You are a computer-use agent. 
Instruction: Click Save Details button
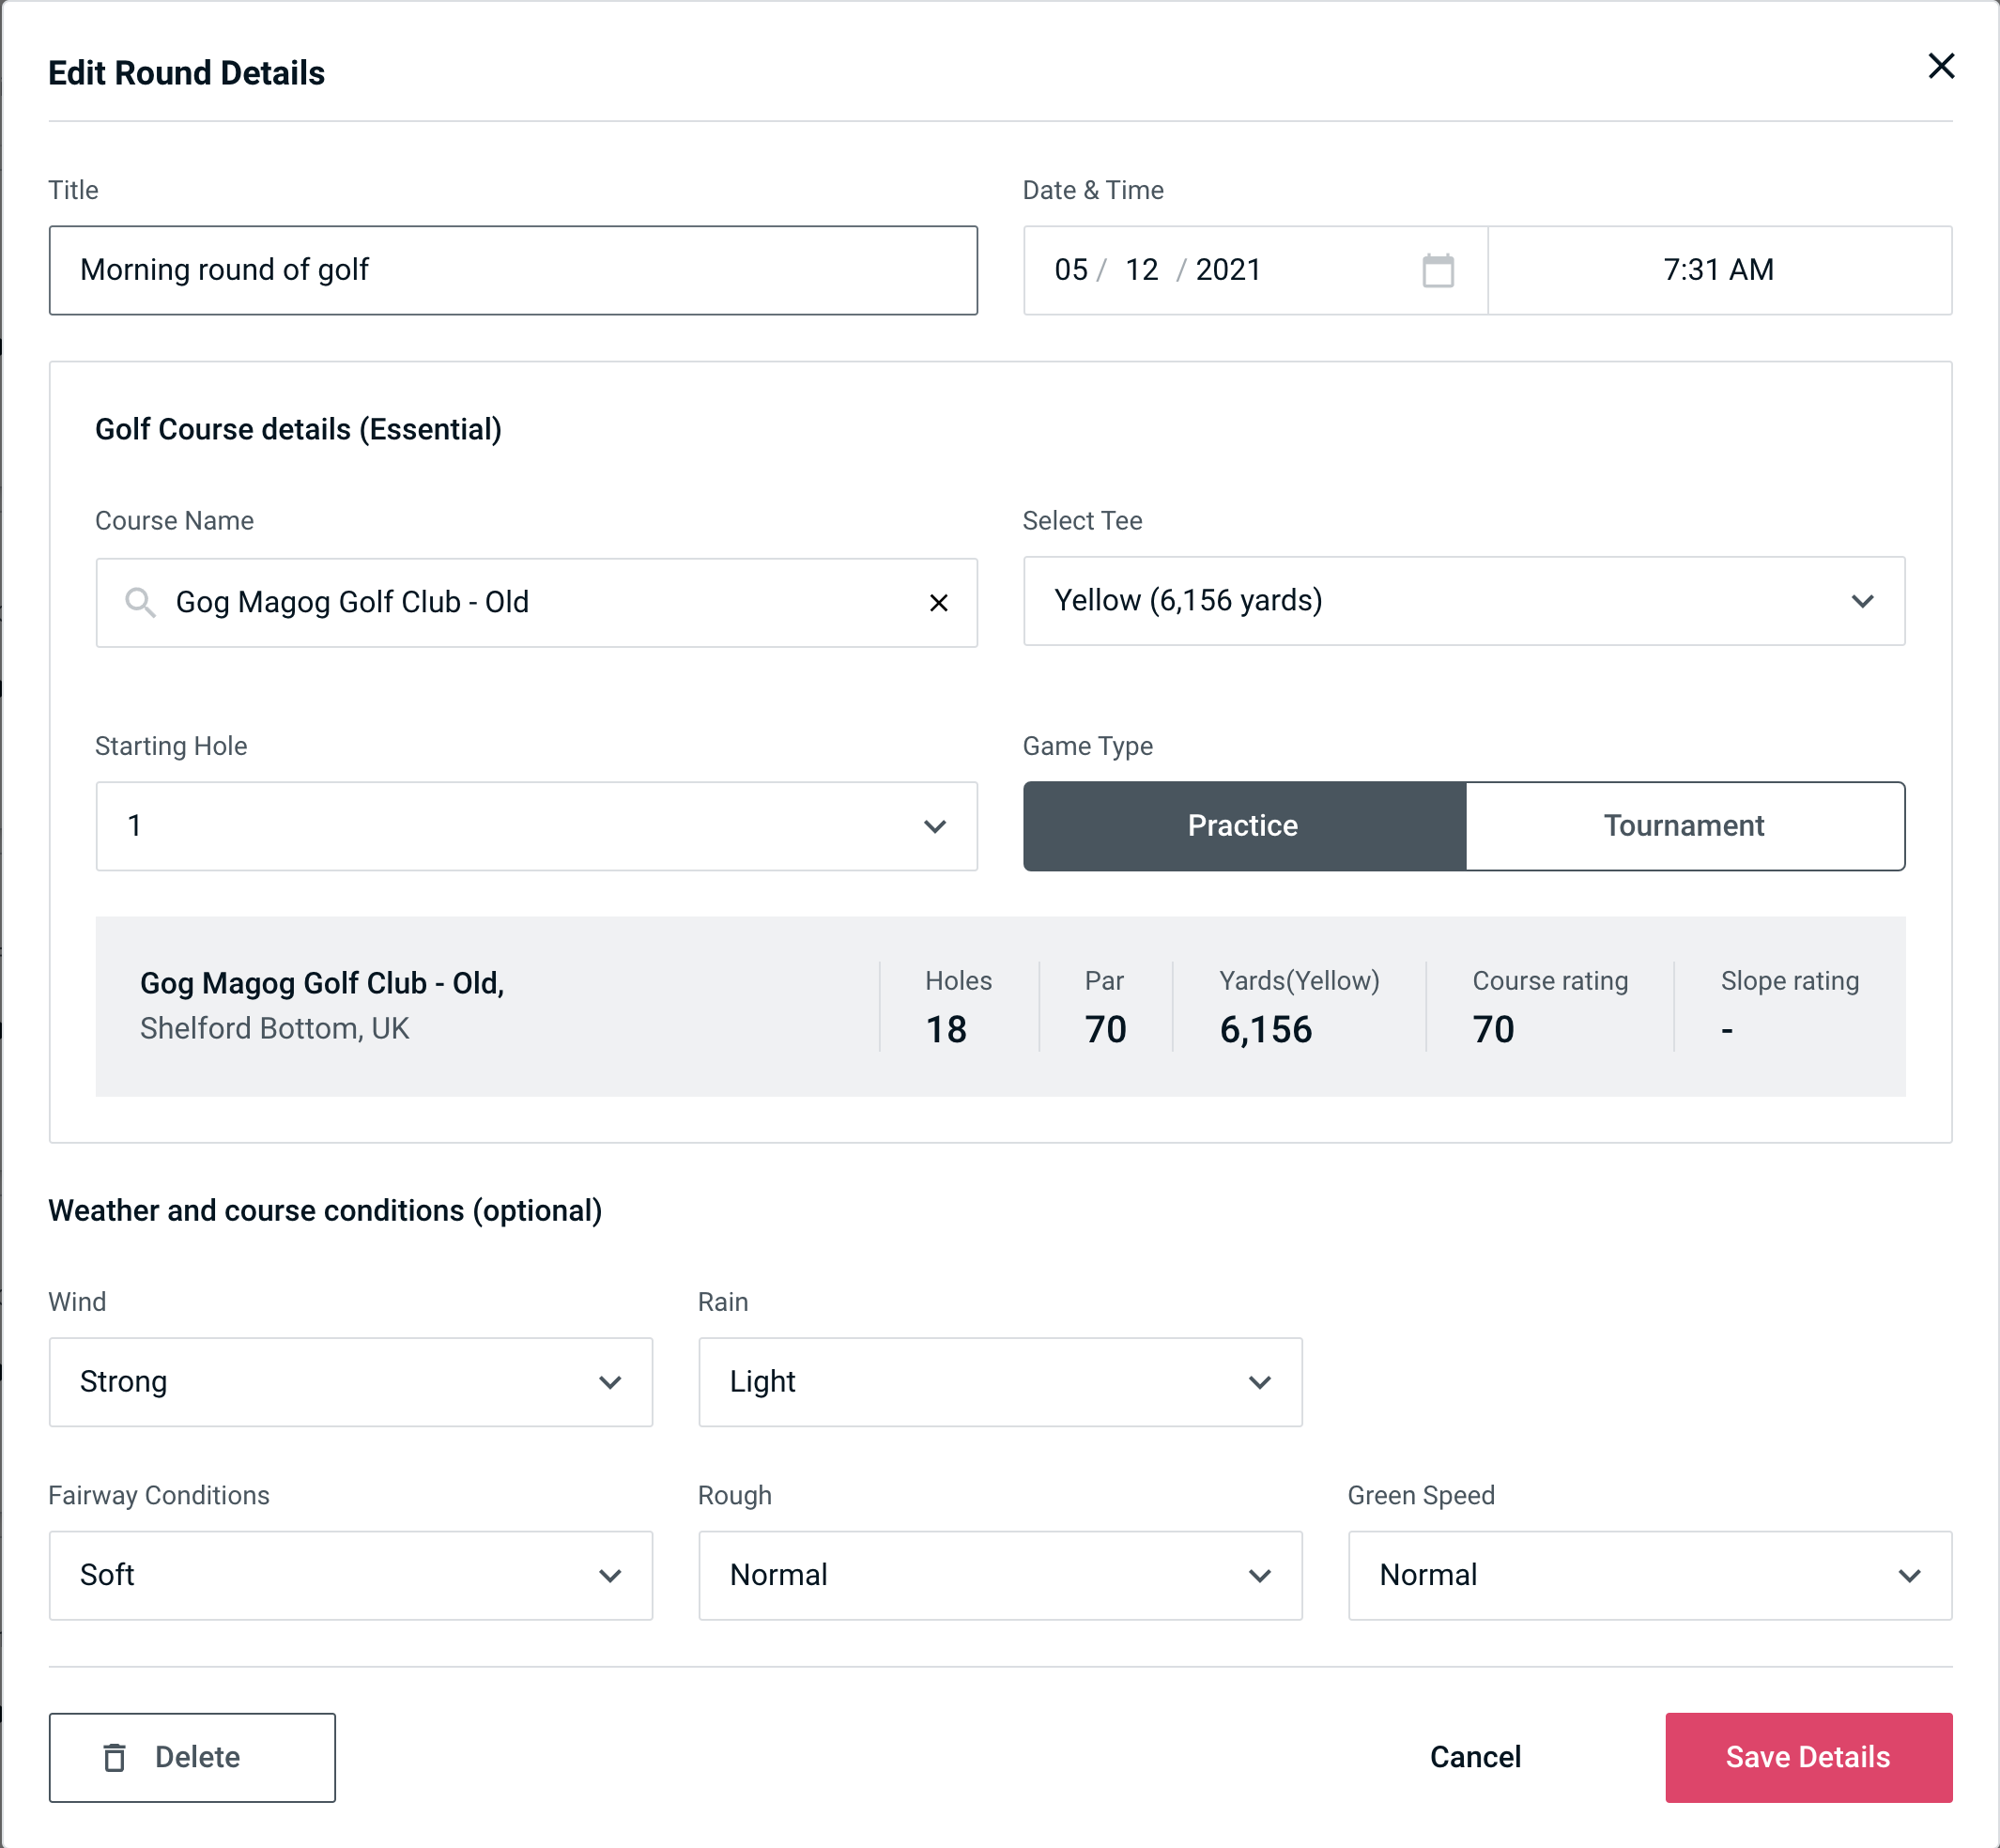point(1807,1756)
